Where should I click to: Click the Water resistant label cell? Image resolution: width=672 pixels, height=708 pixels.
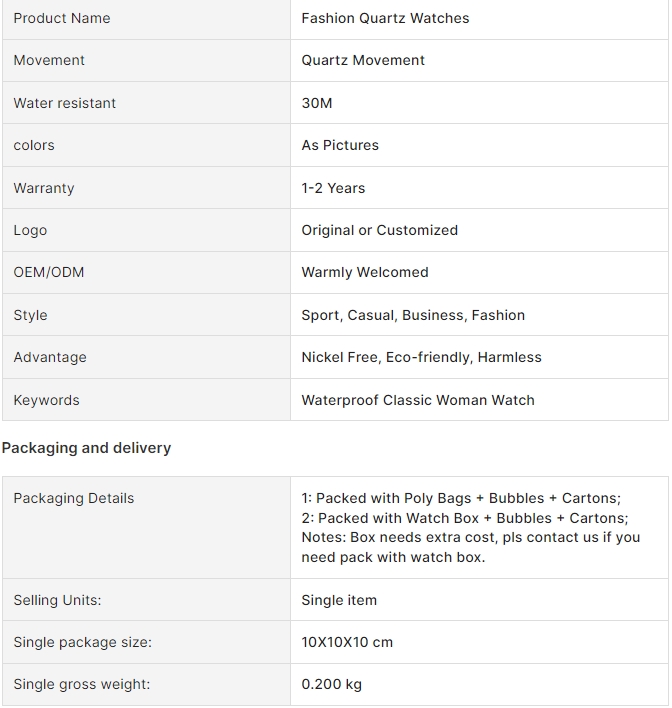click(146, 103)
